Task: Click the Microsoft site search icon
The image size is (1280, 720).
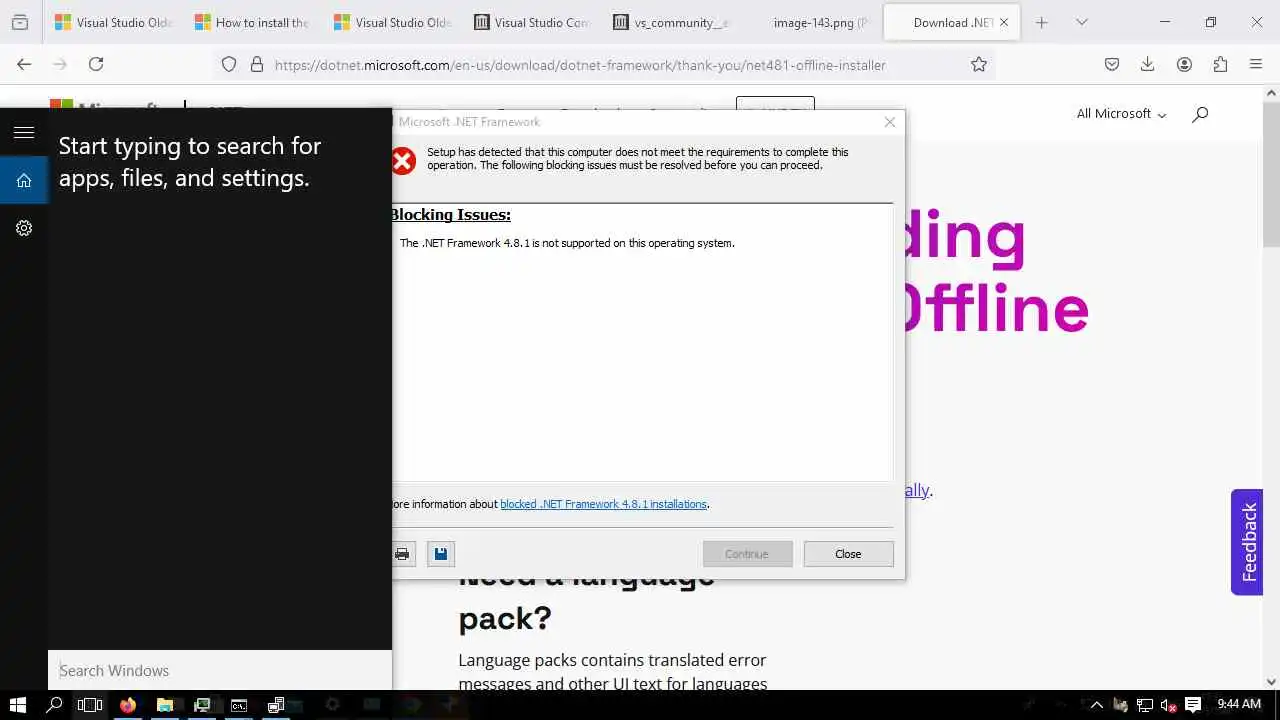Action: pyautogui.click(x=1200, y=114)
